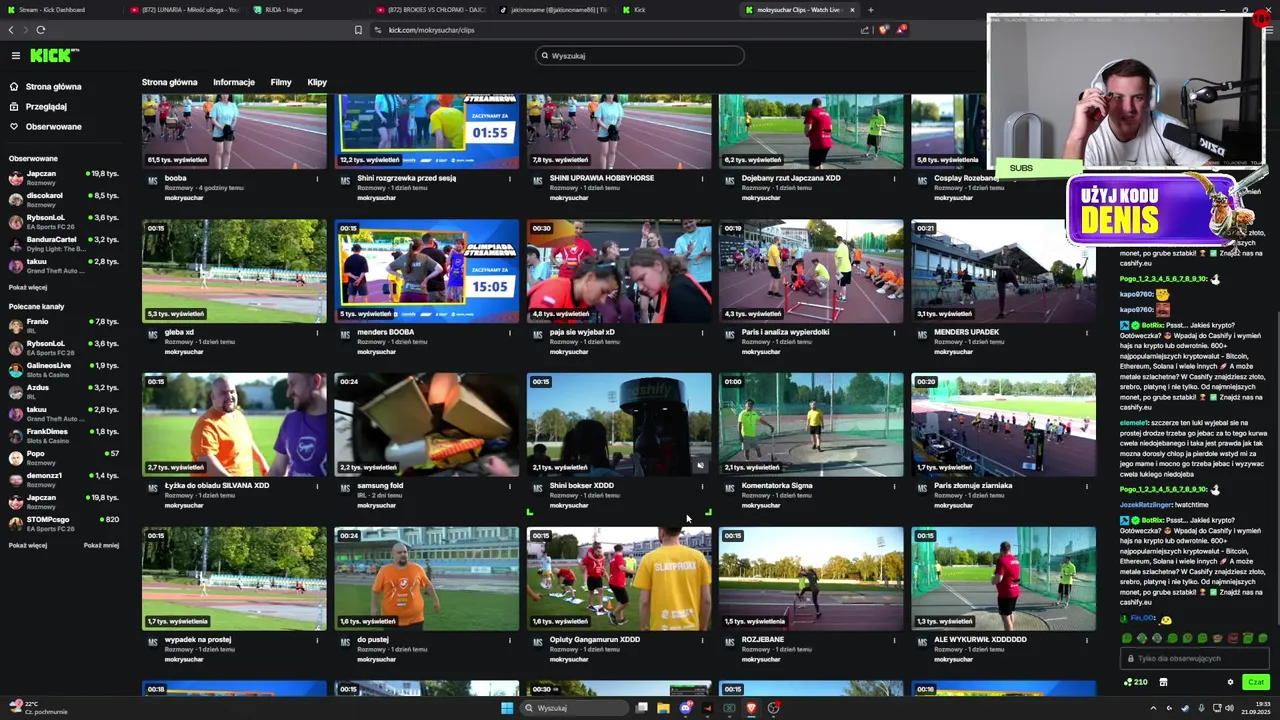Select the Strona główna channel tab
This screenshot has width=1280, height=720.
169,82
